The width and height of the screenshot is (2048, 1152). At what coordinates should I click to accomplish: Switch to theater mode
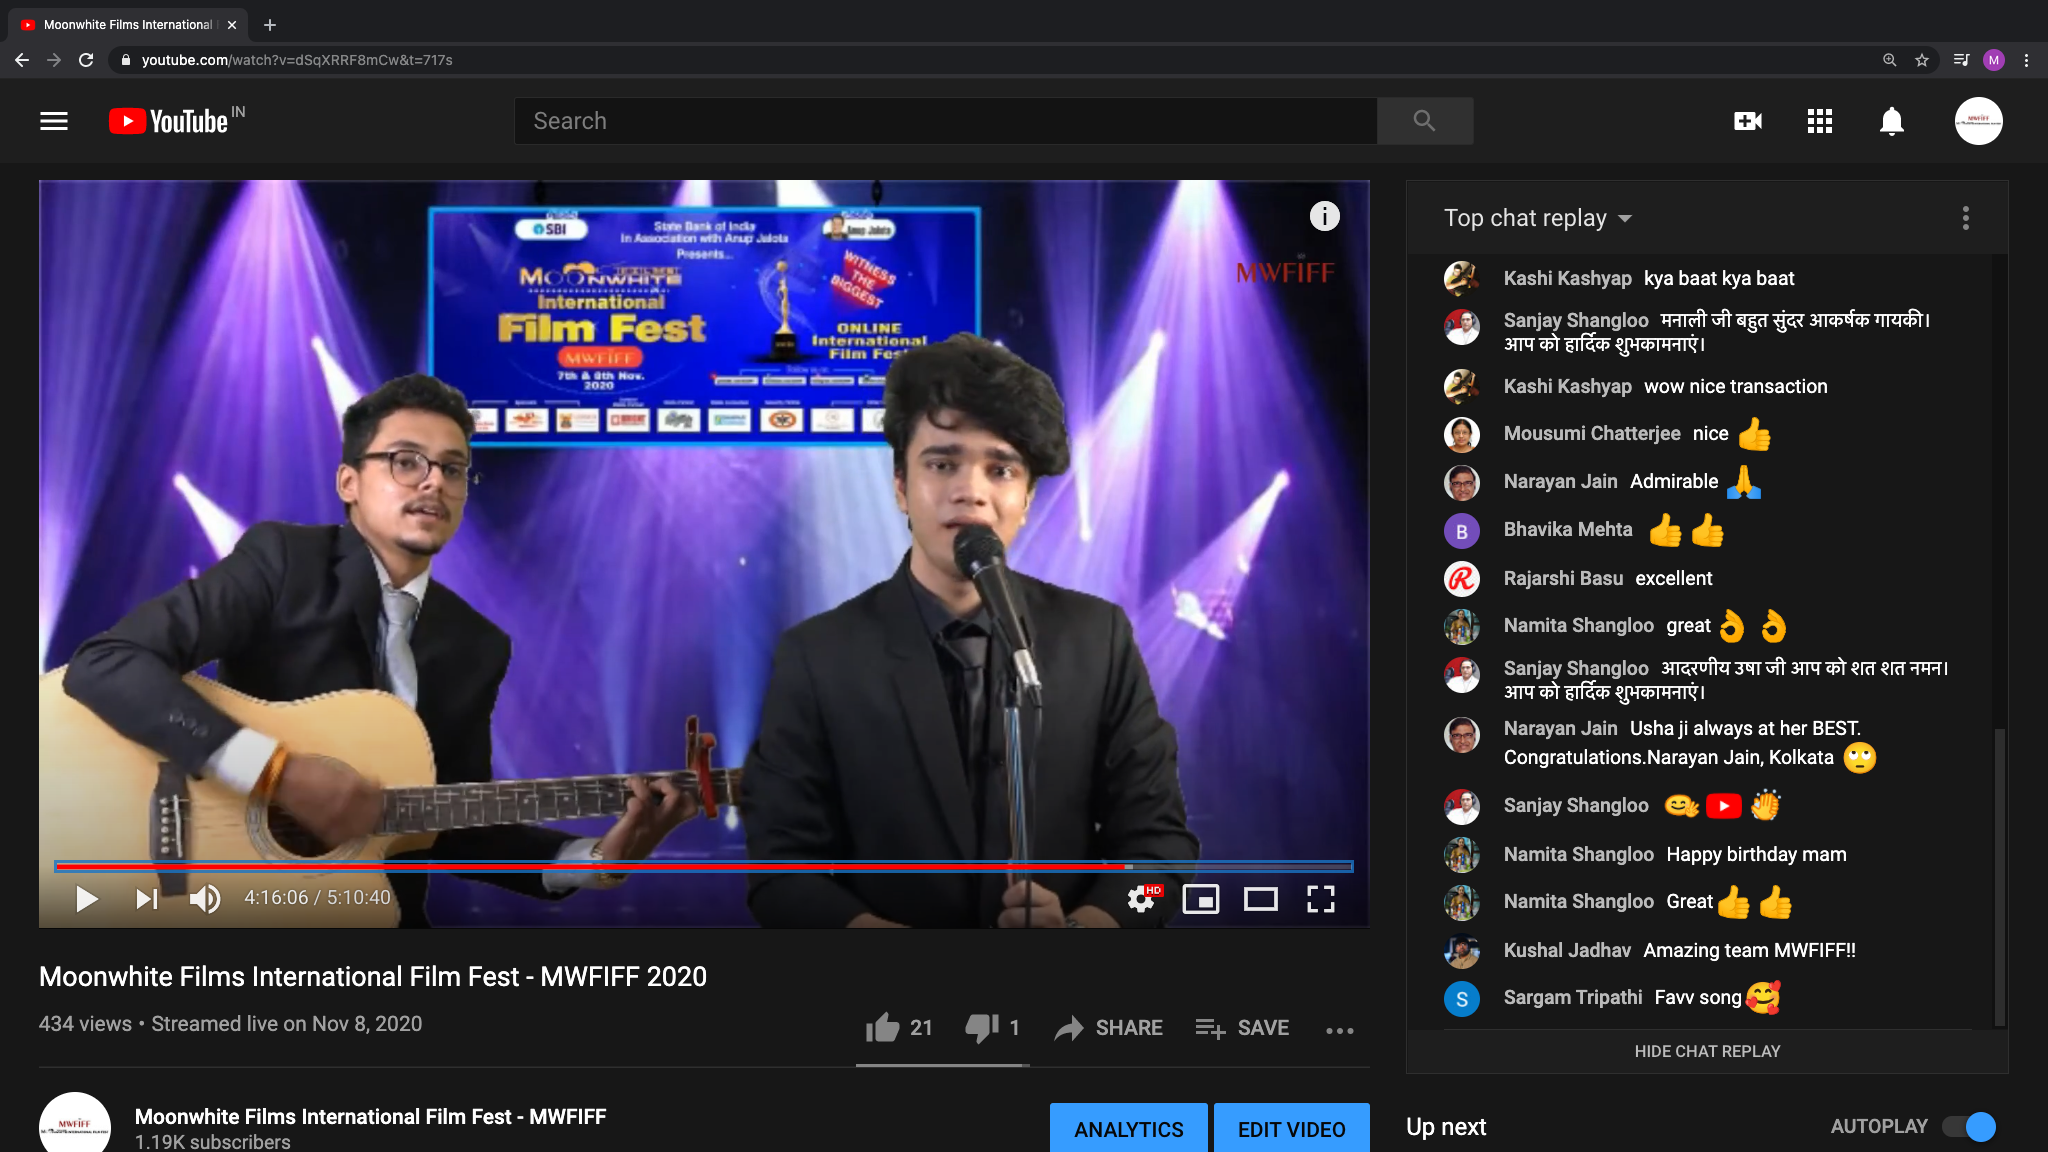[1261, 899]
